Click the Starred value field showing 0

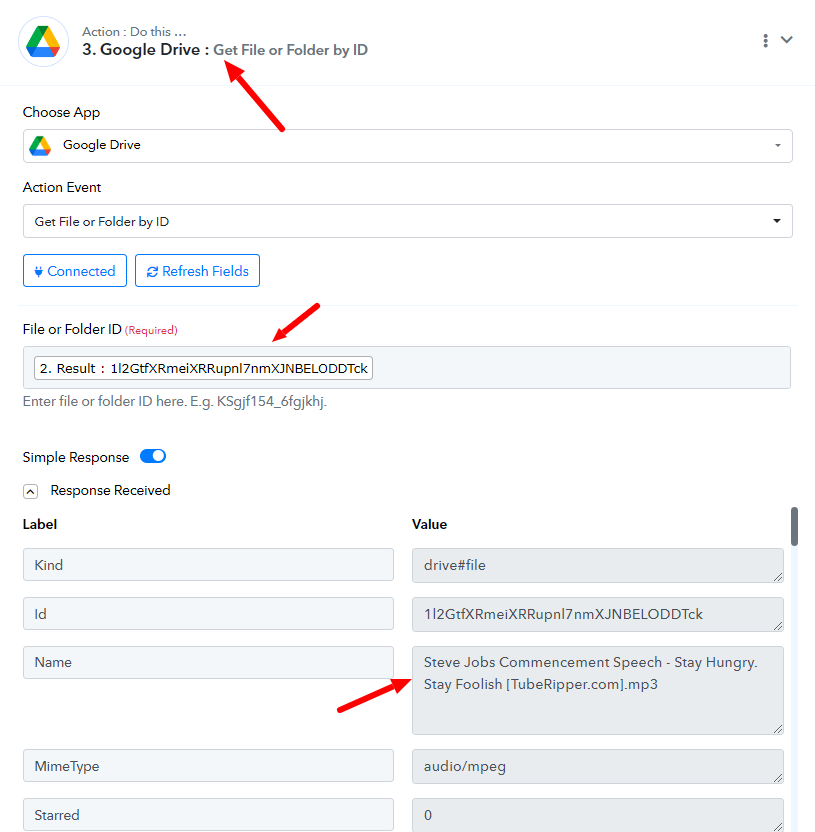pos(597,815)
